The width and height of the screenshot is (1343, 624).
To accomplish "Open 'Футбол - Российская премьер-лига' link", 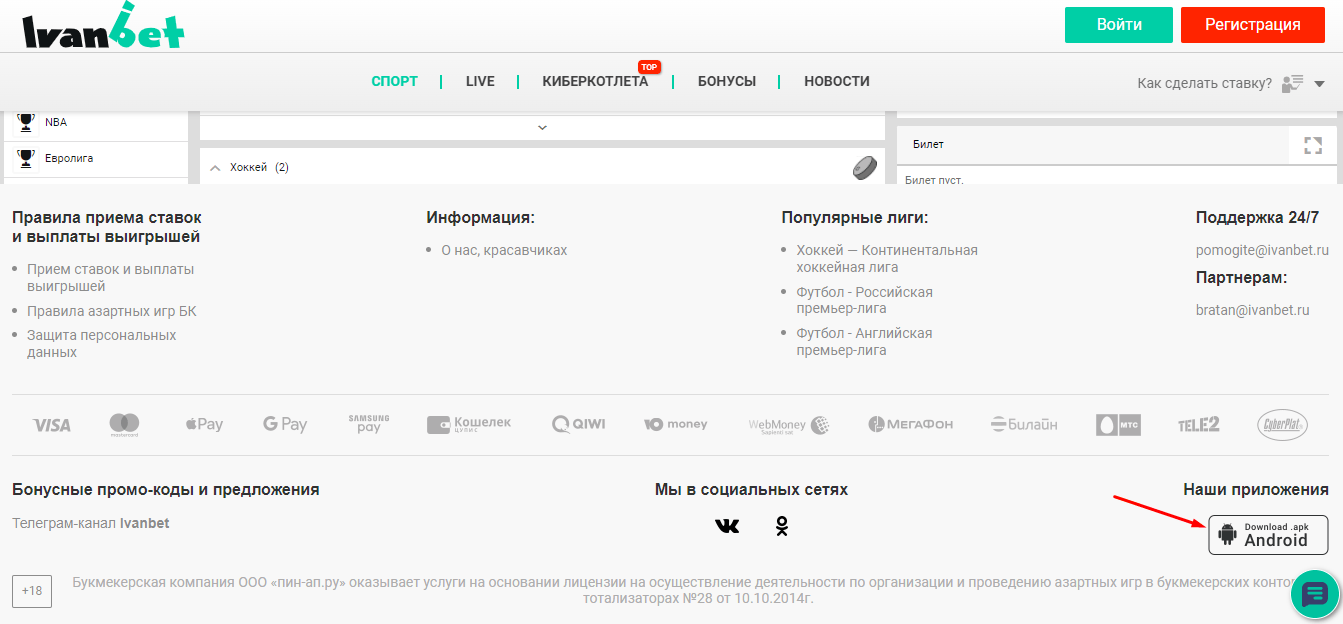I will coord(865,301).
